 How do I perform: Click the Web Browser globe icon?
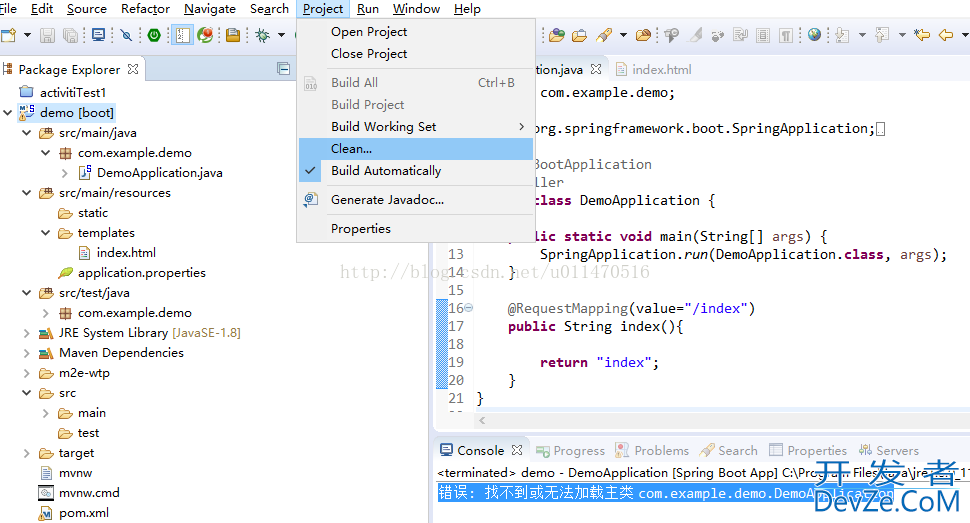click(814, 35)
